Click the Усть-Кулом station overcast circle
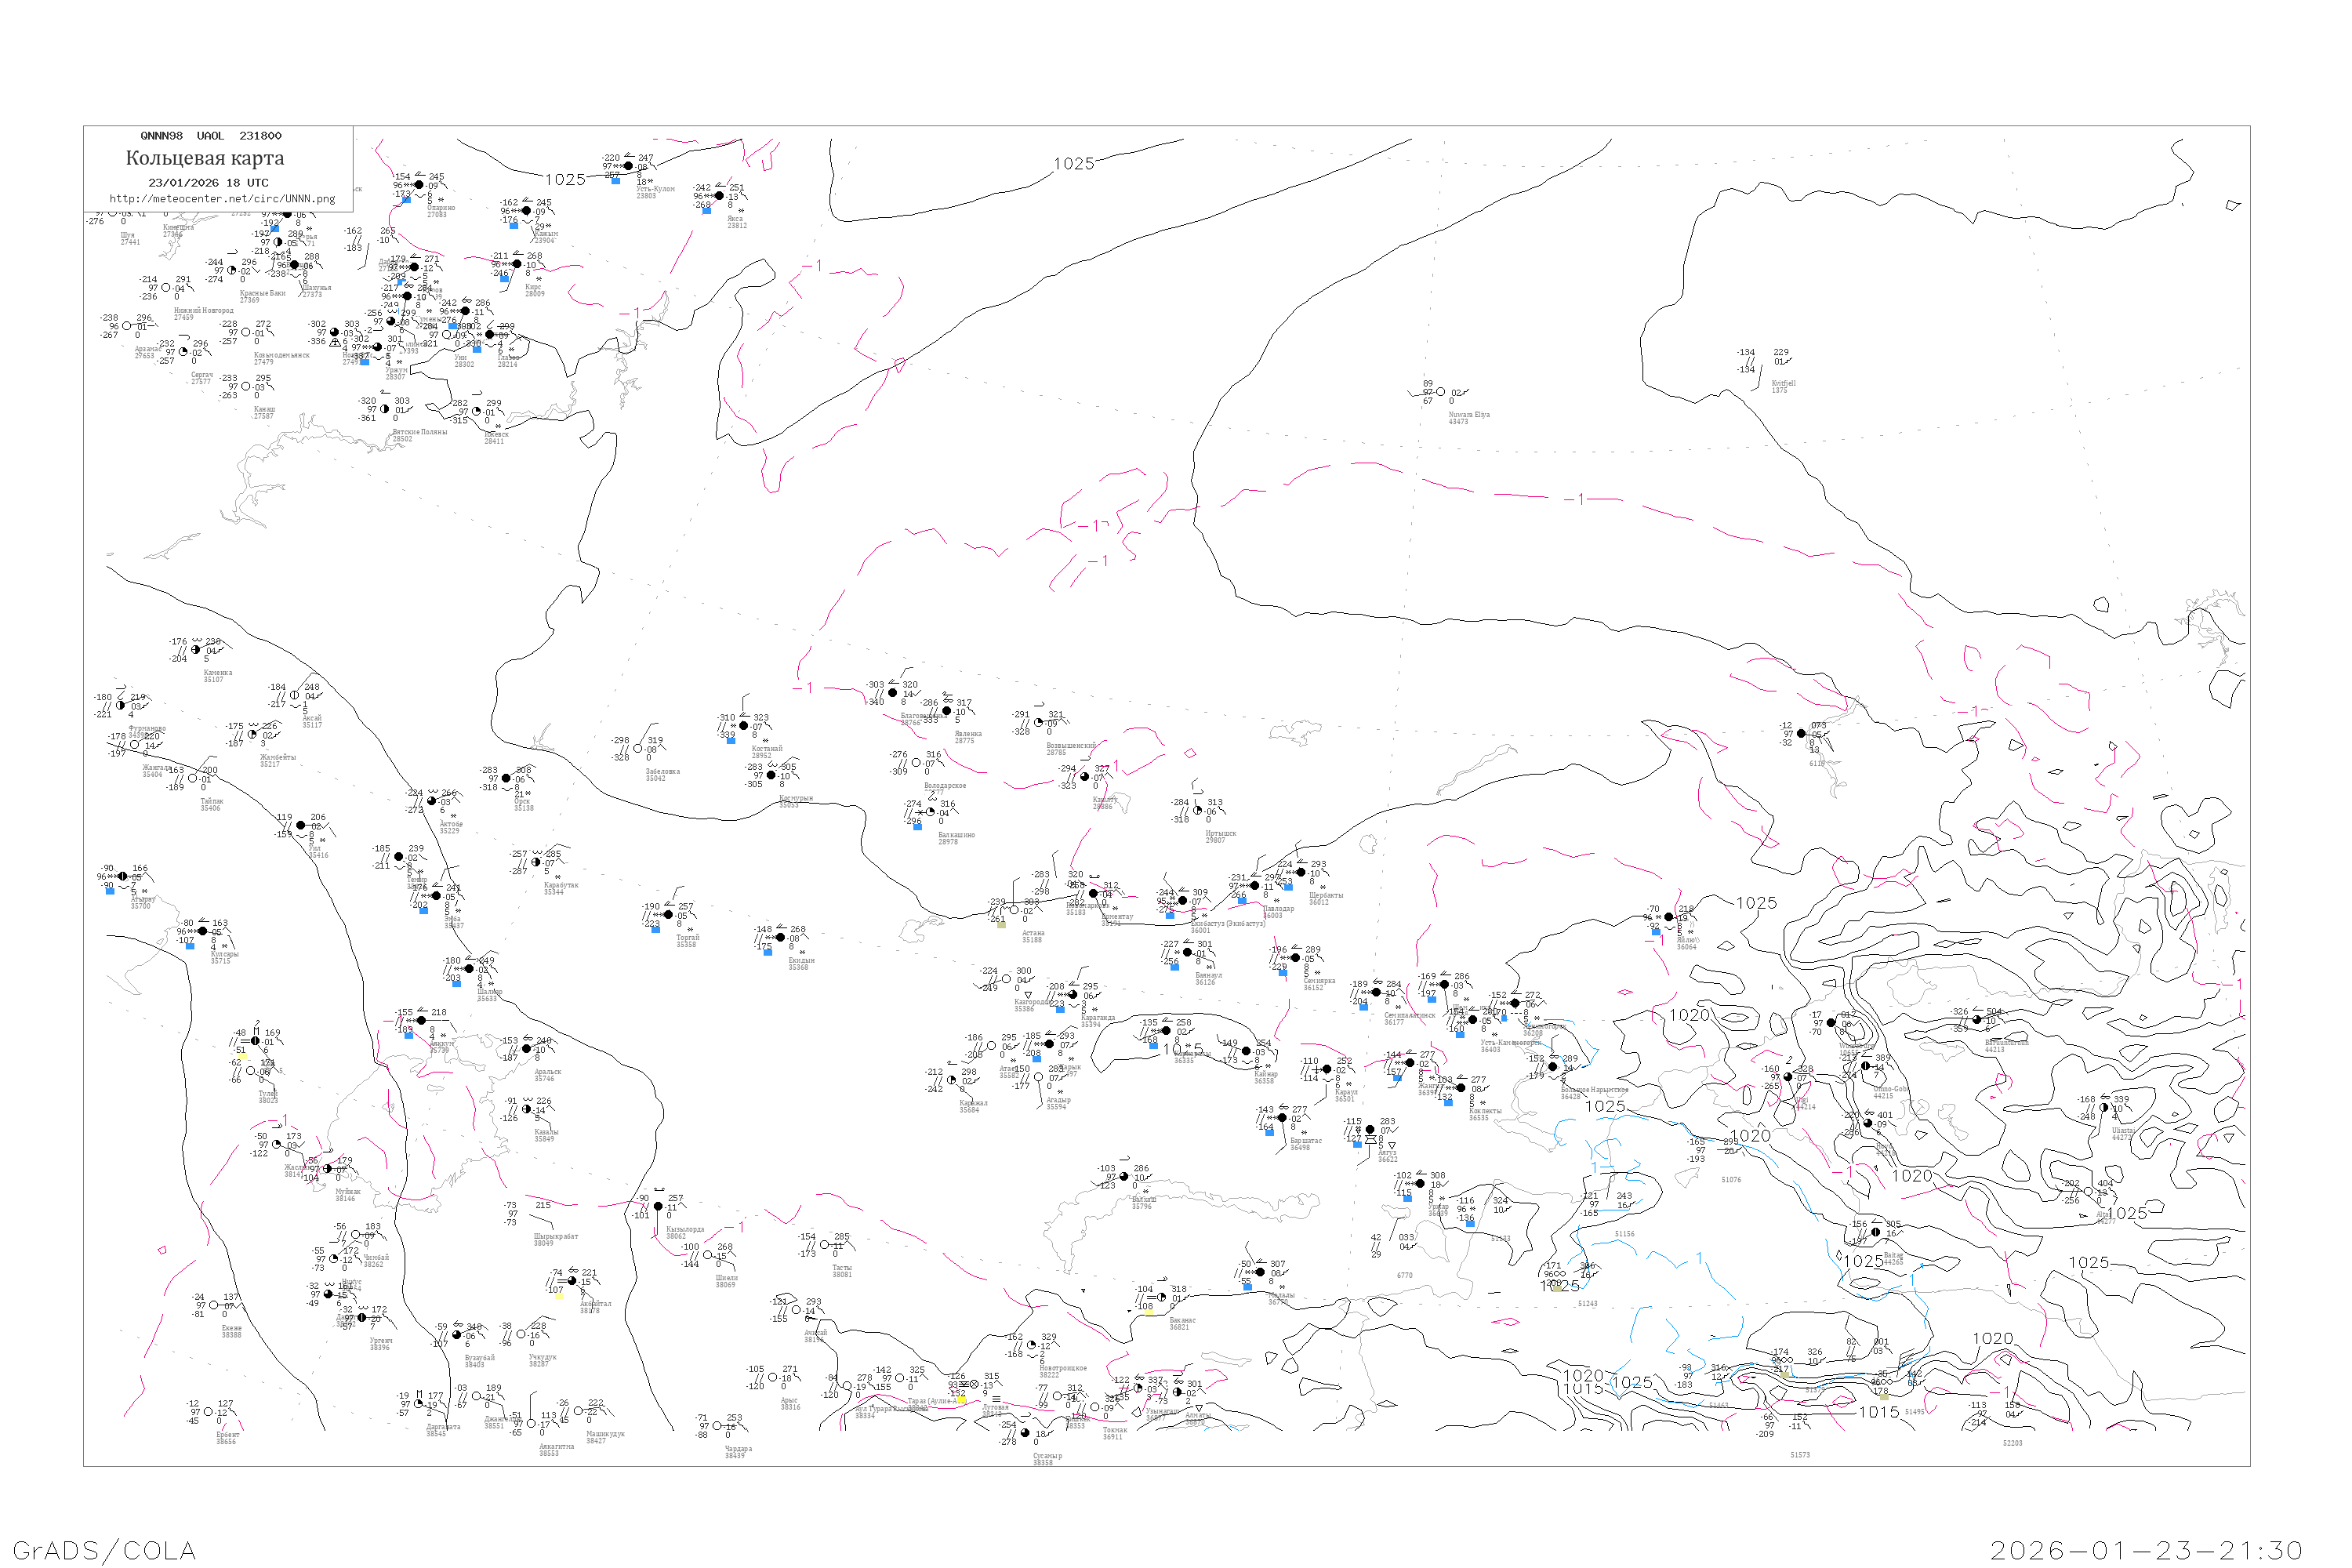 628,166
